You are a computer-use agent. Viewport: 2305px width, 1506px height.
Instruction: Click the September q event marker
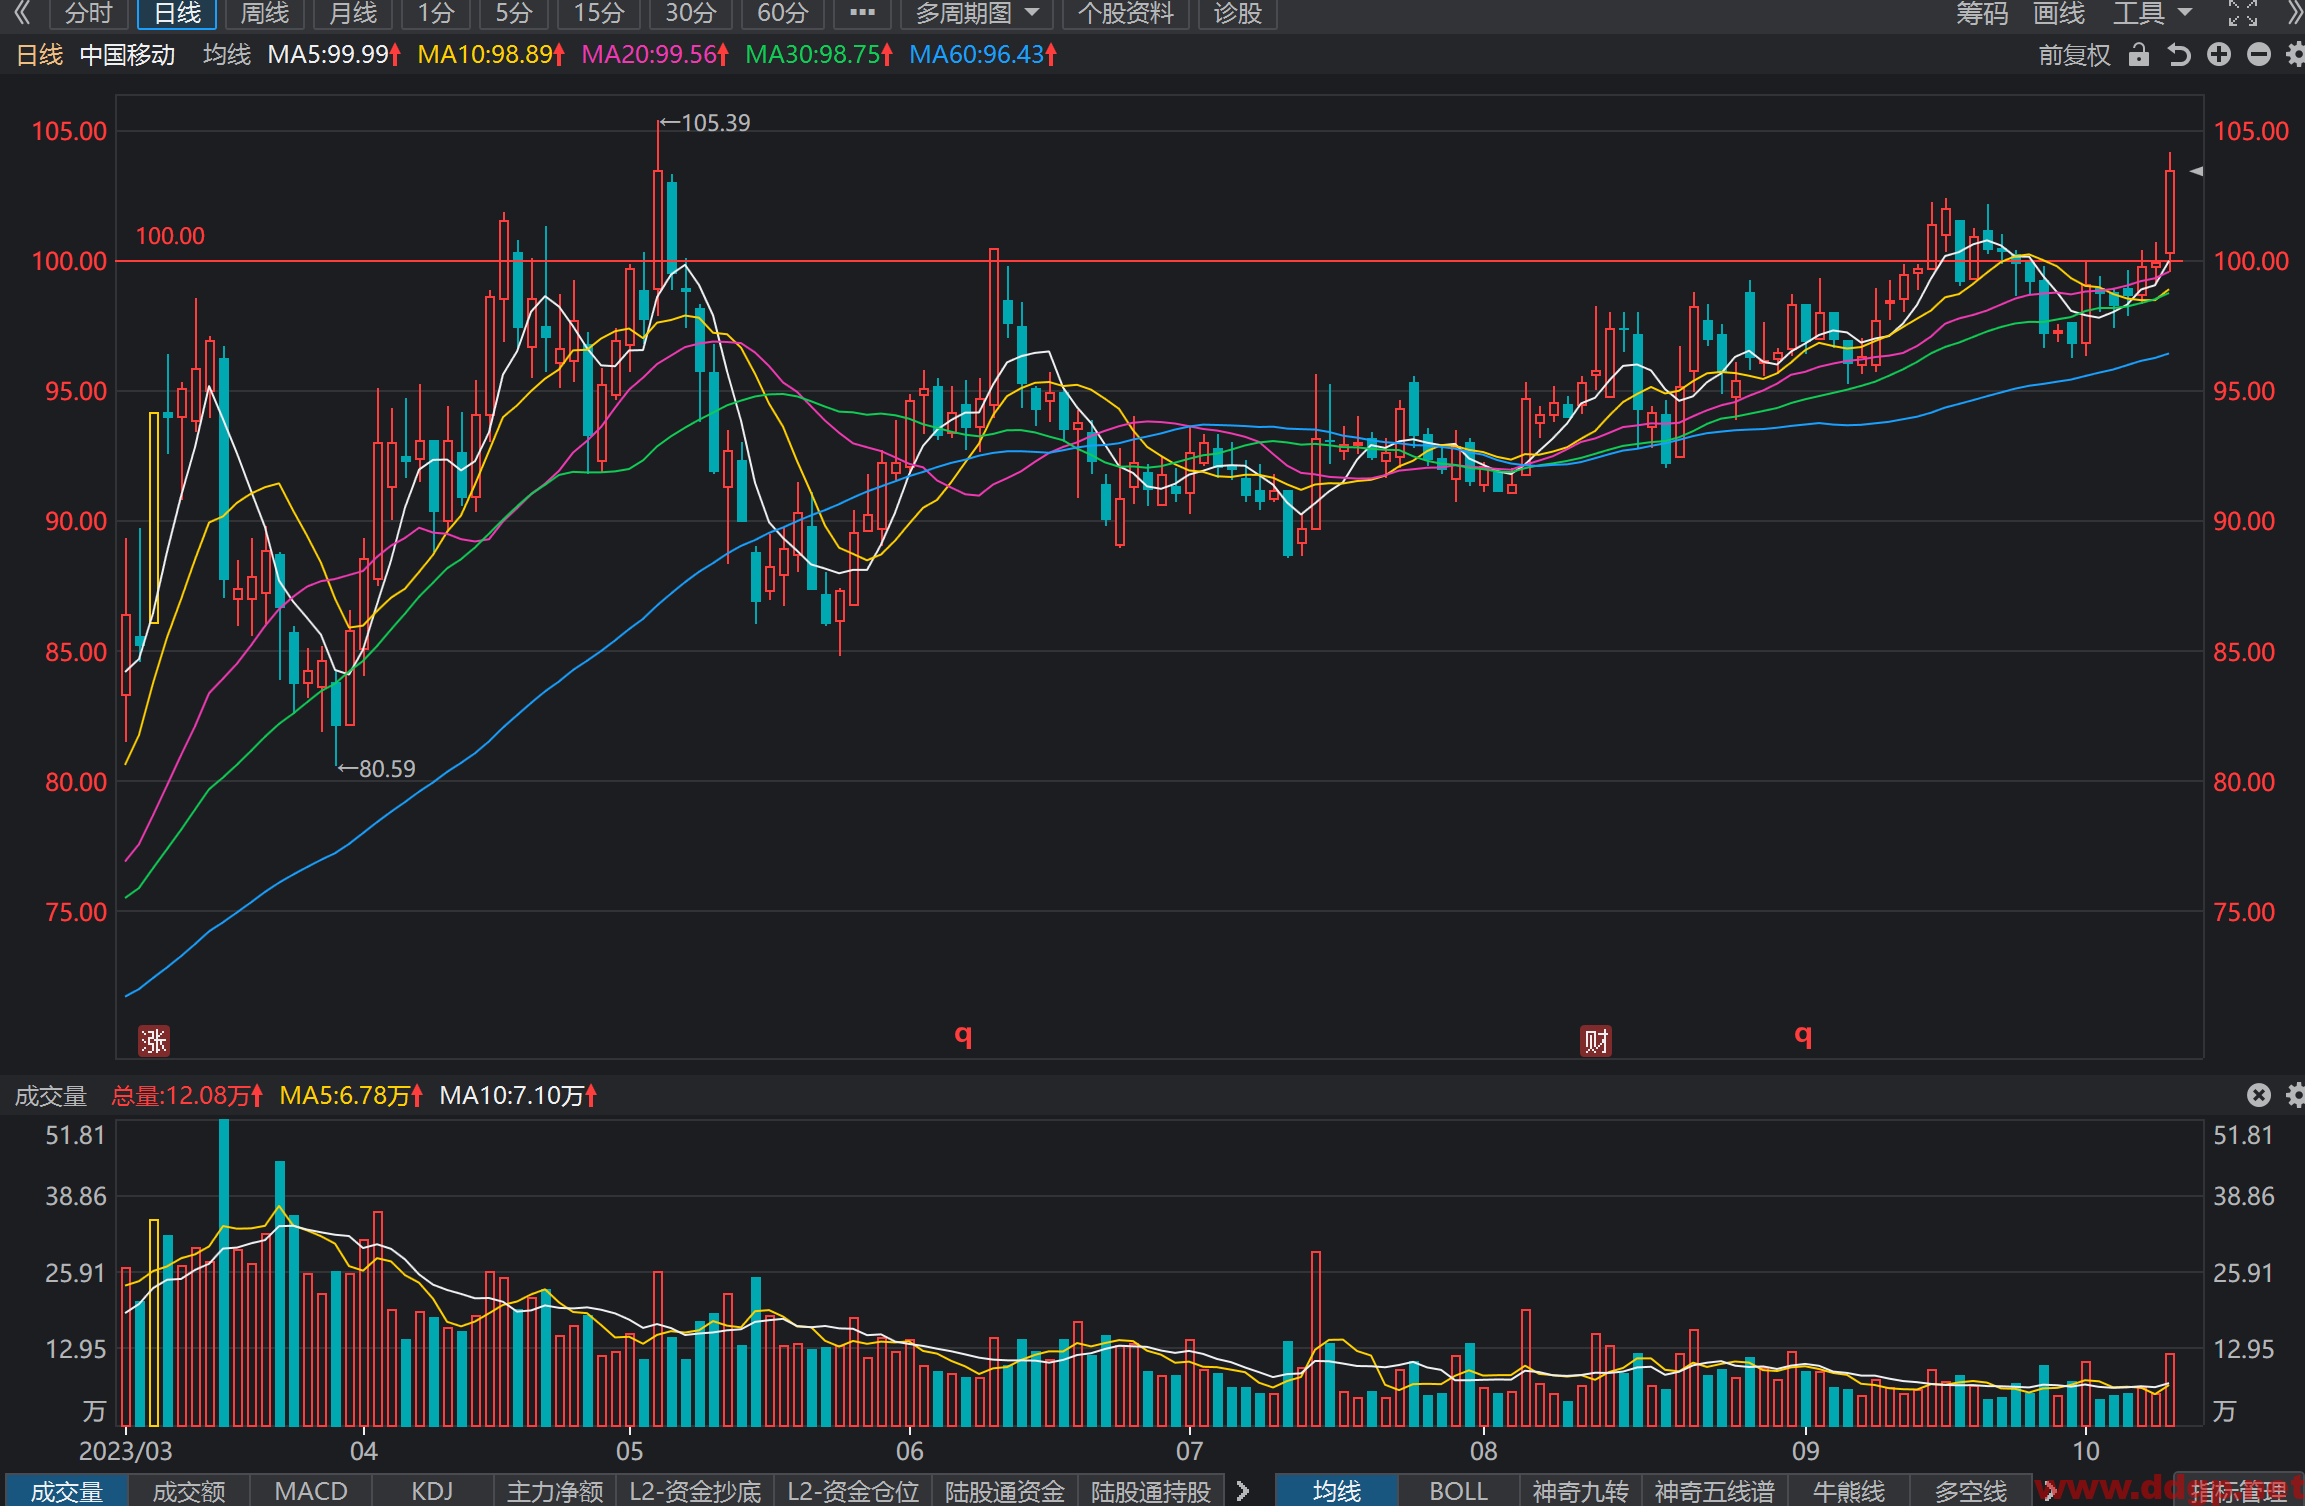[x=1803, y=1035]
